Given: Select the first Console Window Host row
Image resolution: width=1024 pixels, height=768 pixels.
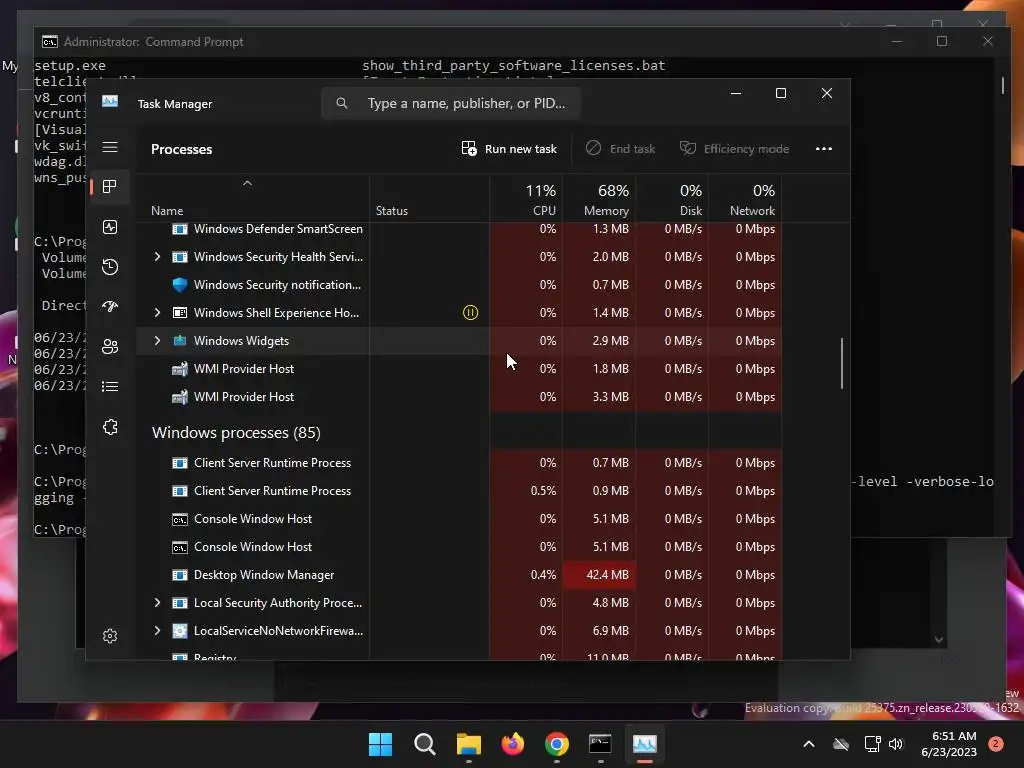Looking at the screenshot, I should tap(459, 519).
